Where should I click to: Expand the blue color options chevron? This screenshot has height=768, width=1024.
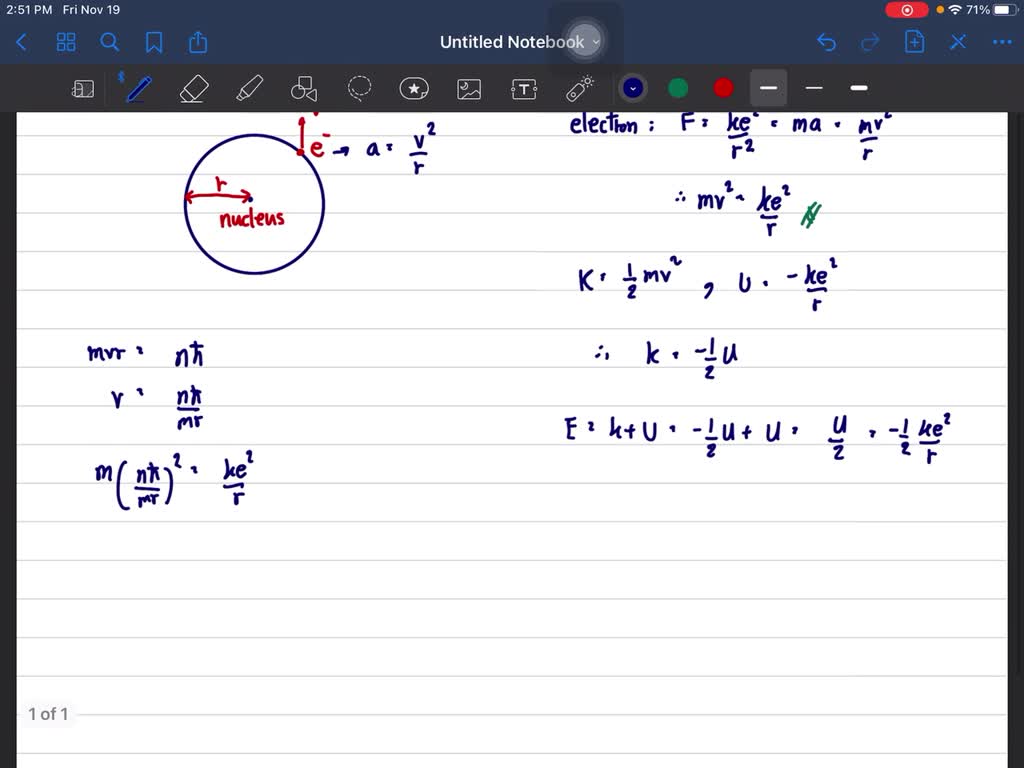(x=633, y=88)
